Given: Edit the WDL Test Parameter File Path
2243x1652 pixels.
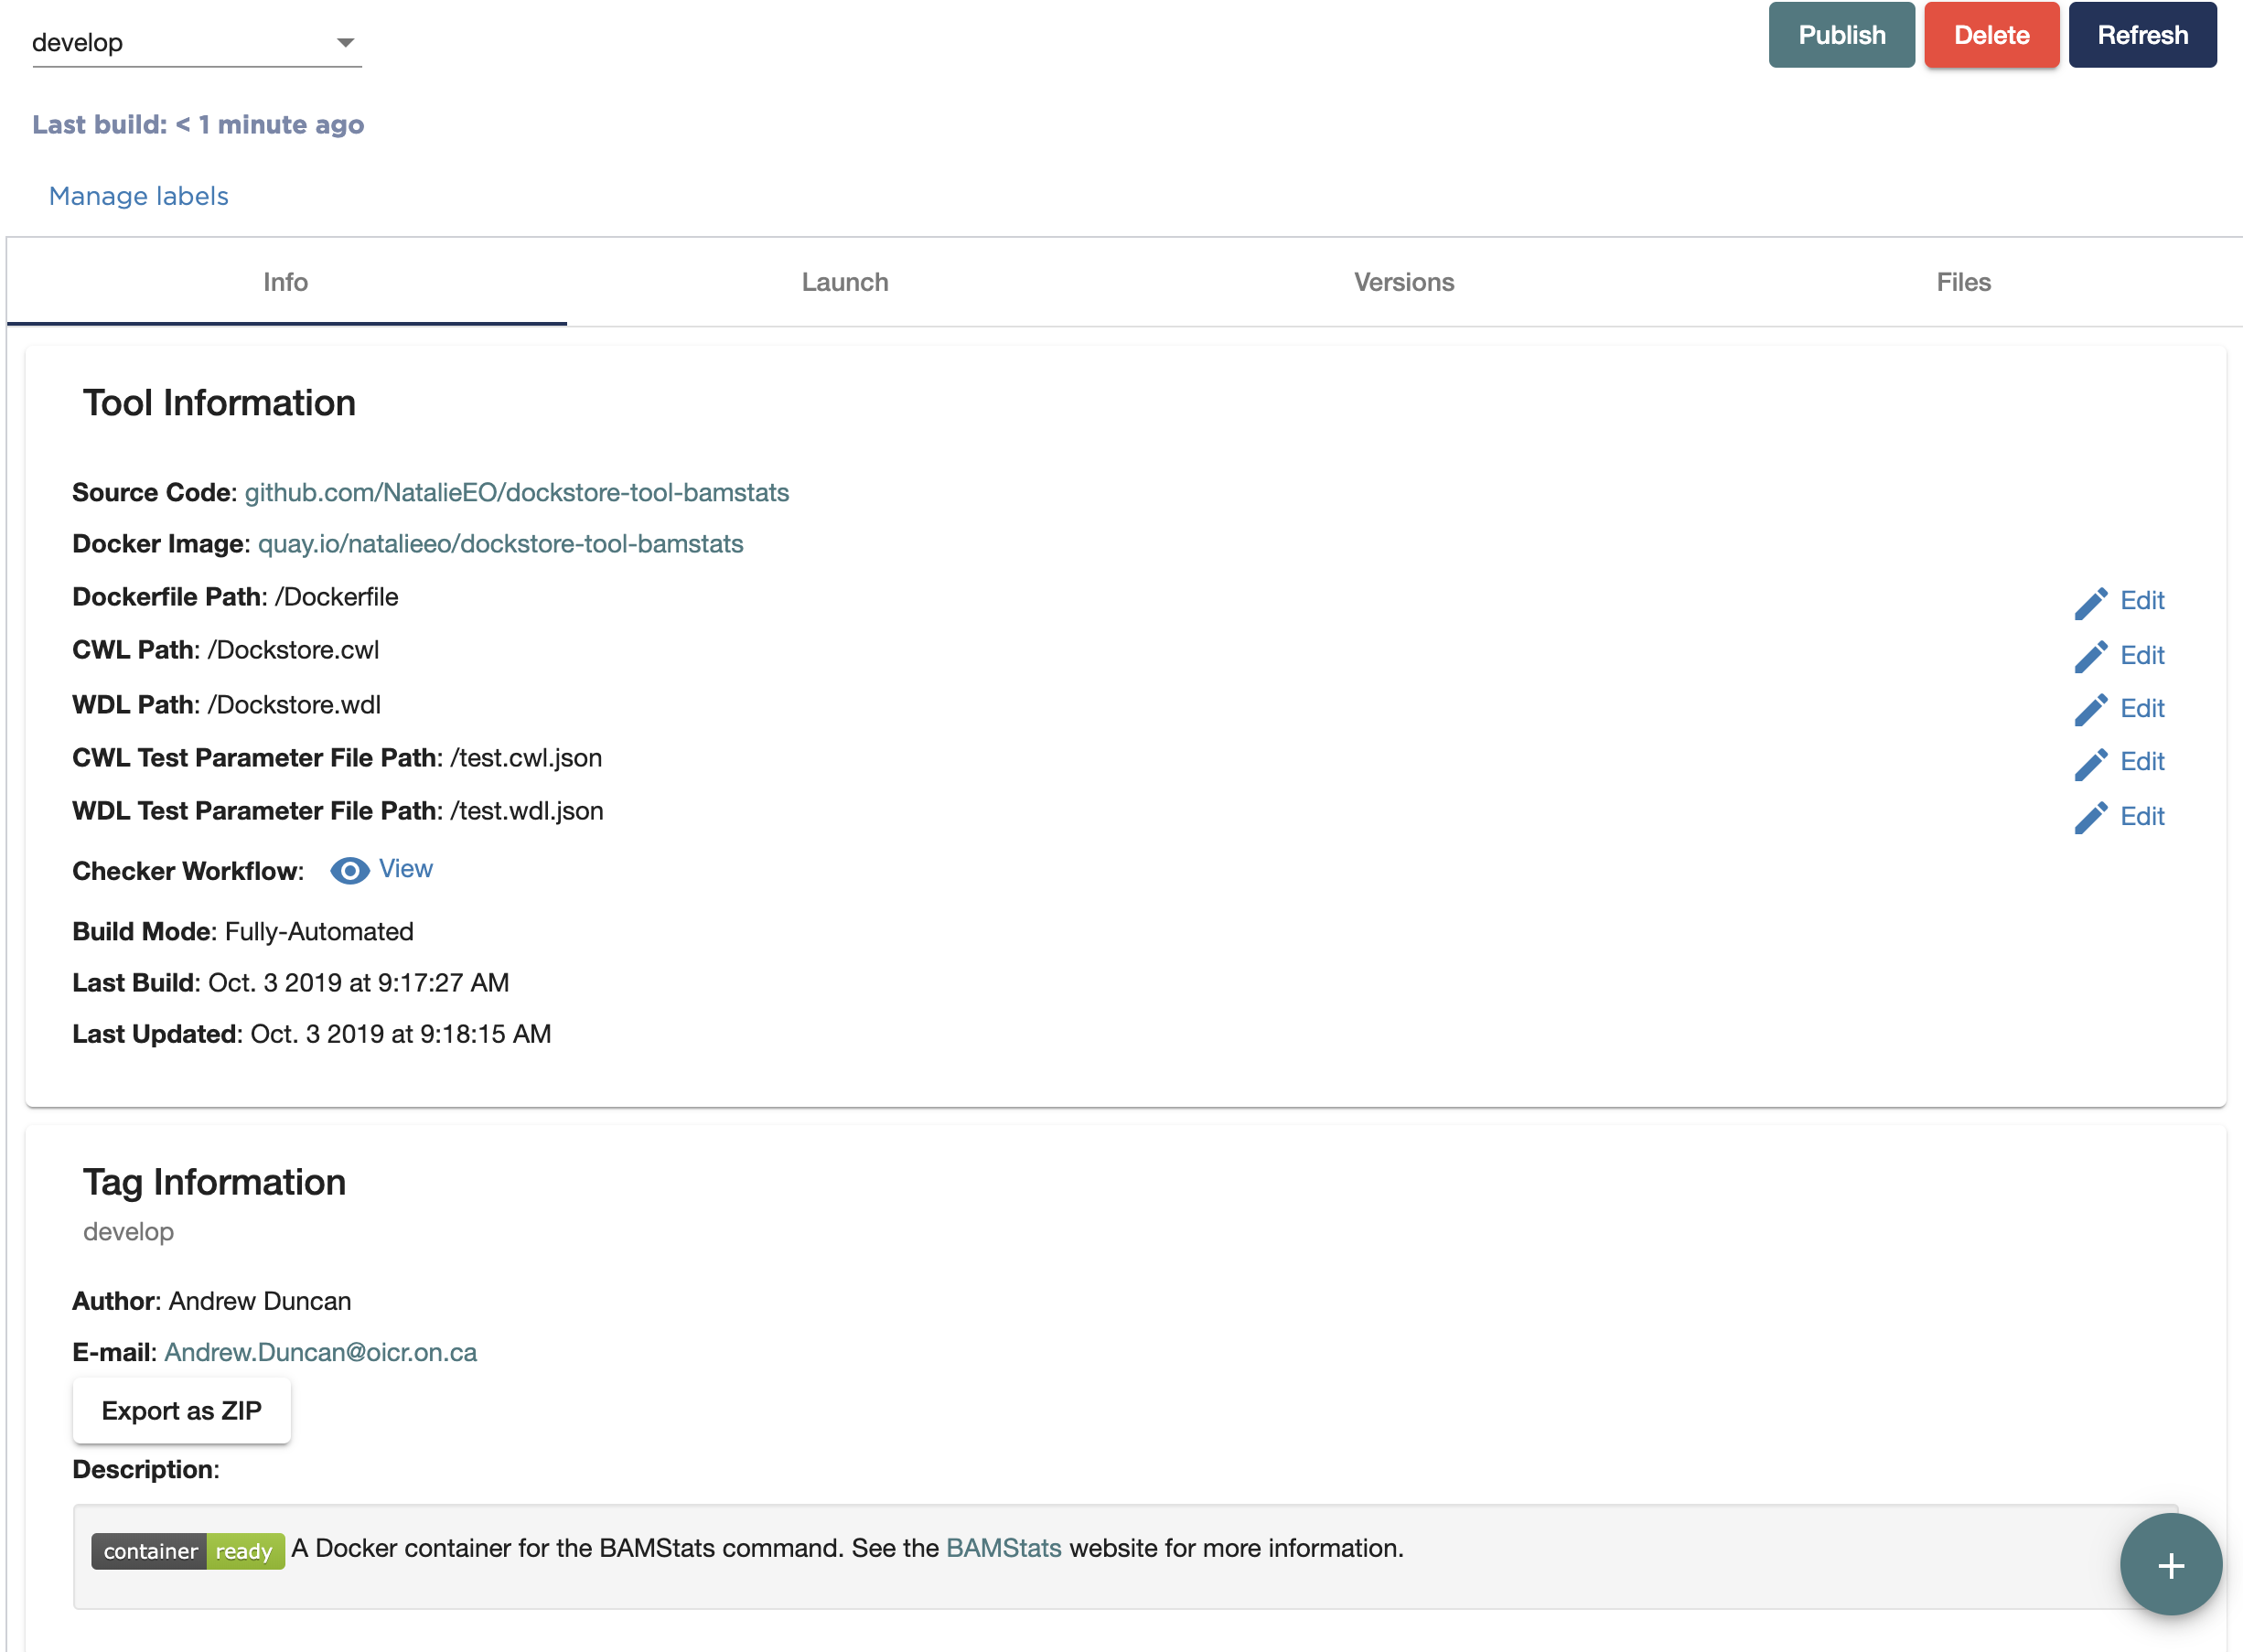Looking at the screenshot, I should 2140,816.
